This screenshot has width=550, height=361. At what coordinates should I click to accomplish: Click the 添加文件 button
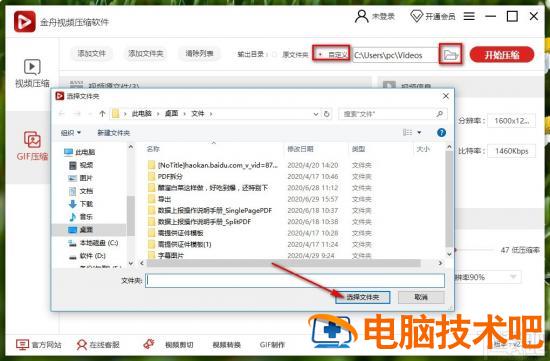[92, 54]
